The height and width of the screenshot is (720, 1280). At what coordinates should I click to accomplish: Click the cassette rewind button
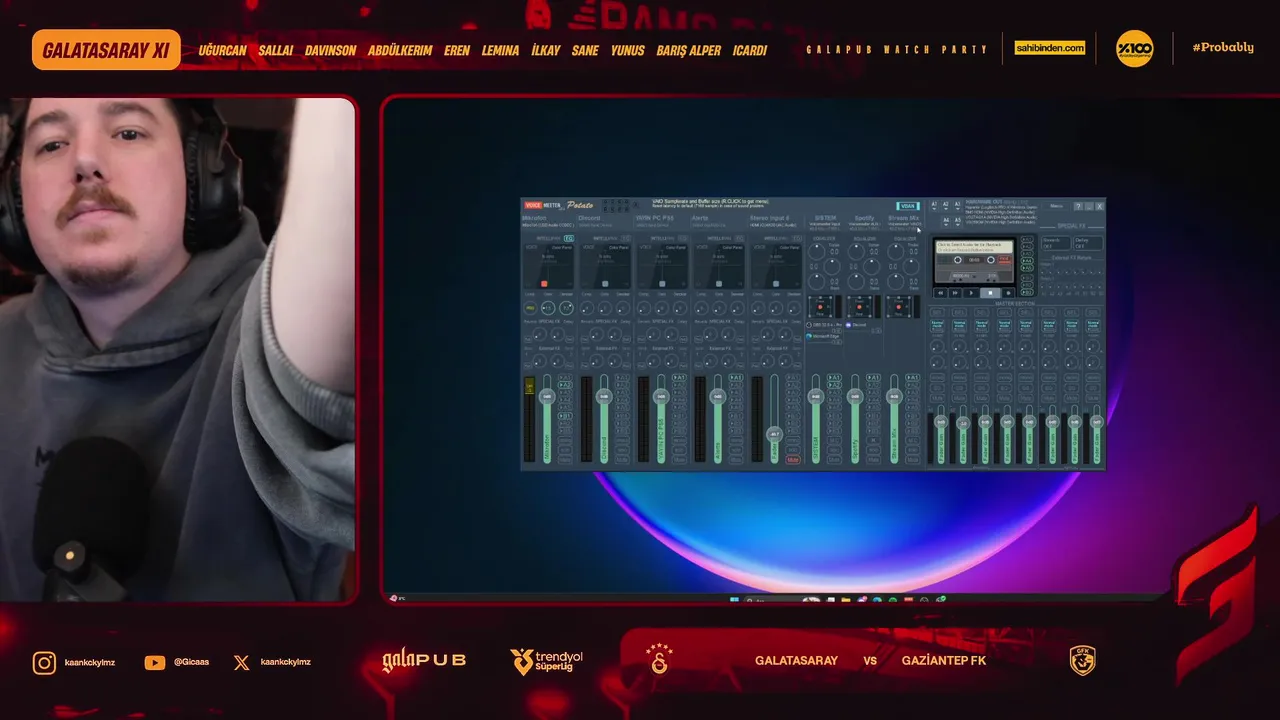(940, 293)
